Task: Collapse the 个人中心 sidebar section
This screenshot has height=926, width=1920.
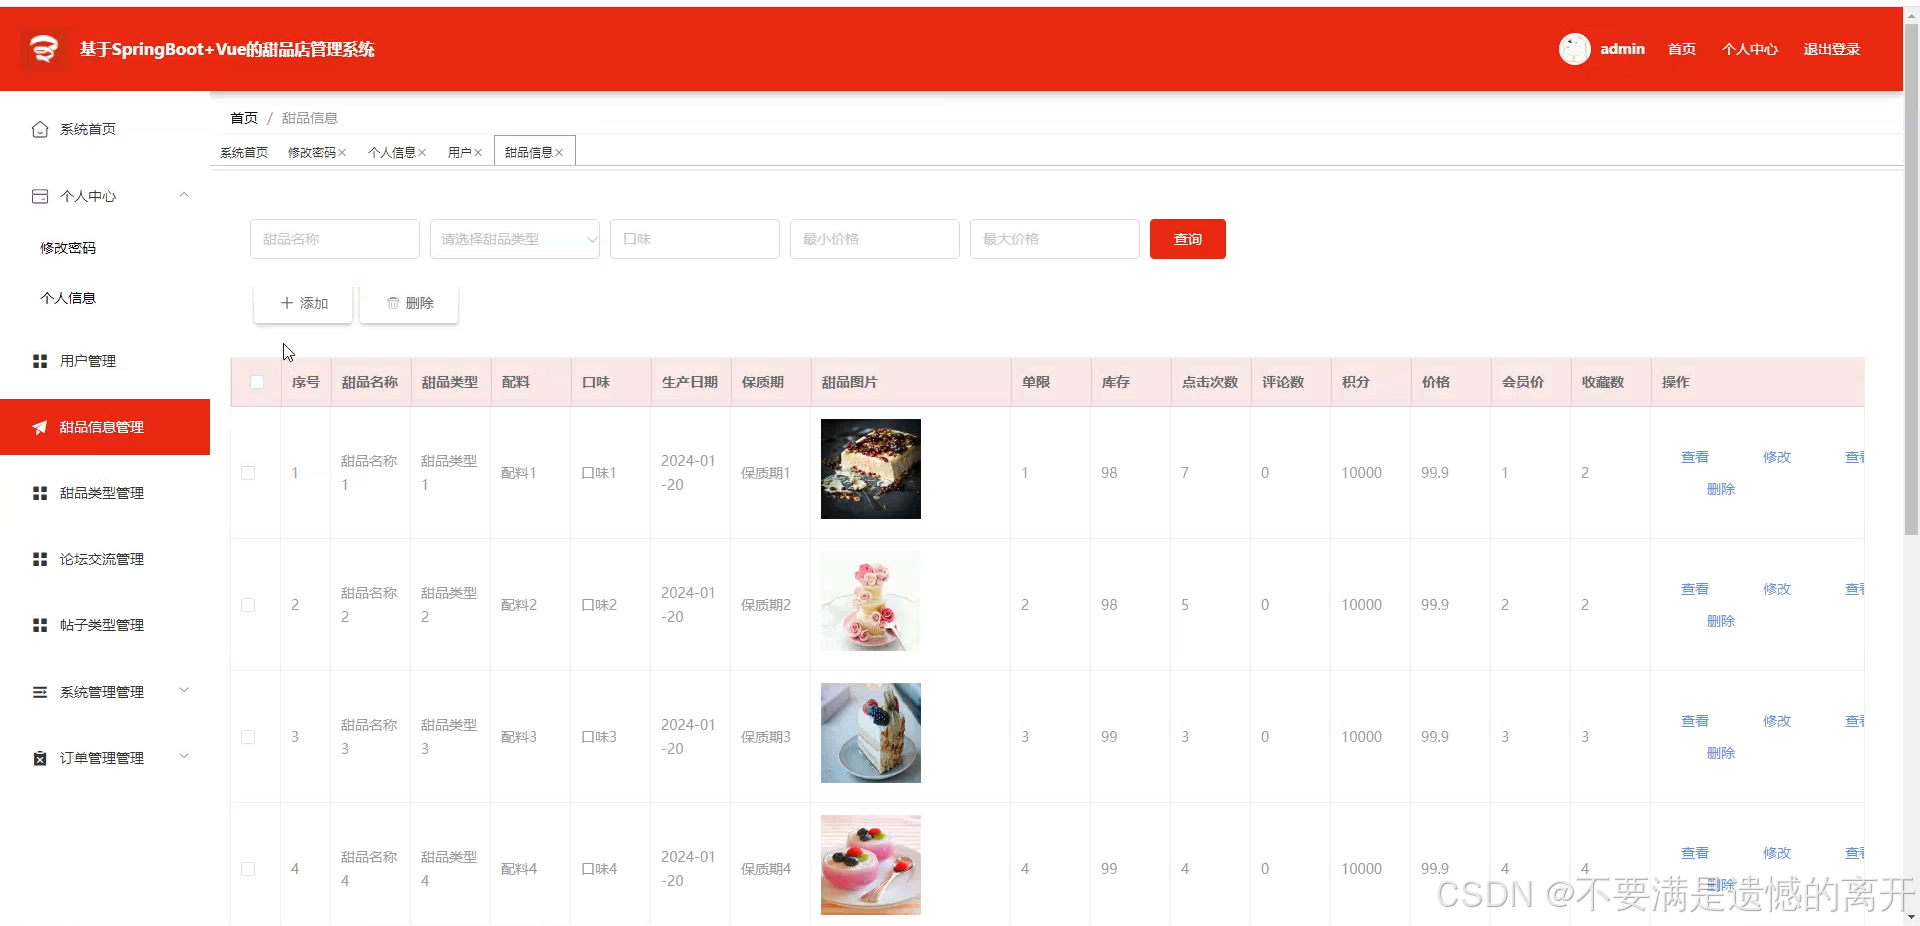Action: coord(183,195)
